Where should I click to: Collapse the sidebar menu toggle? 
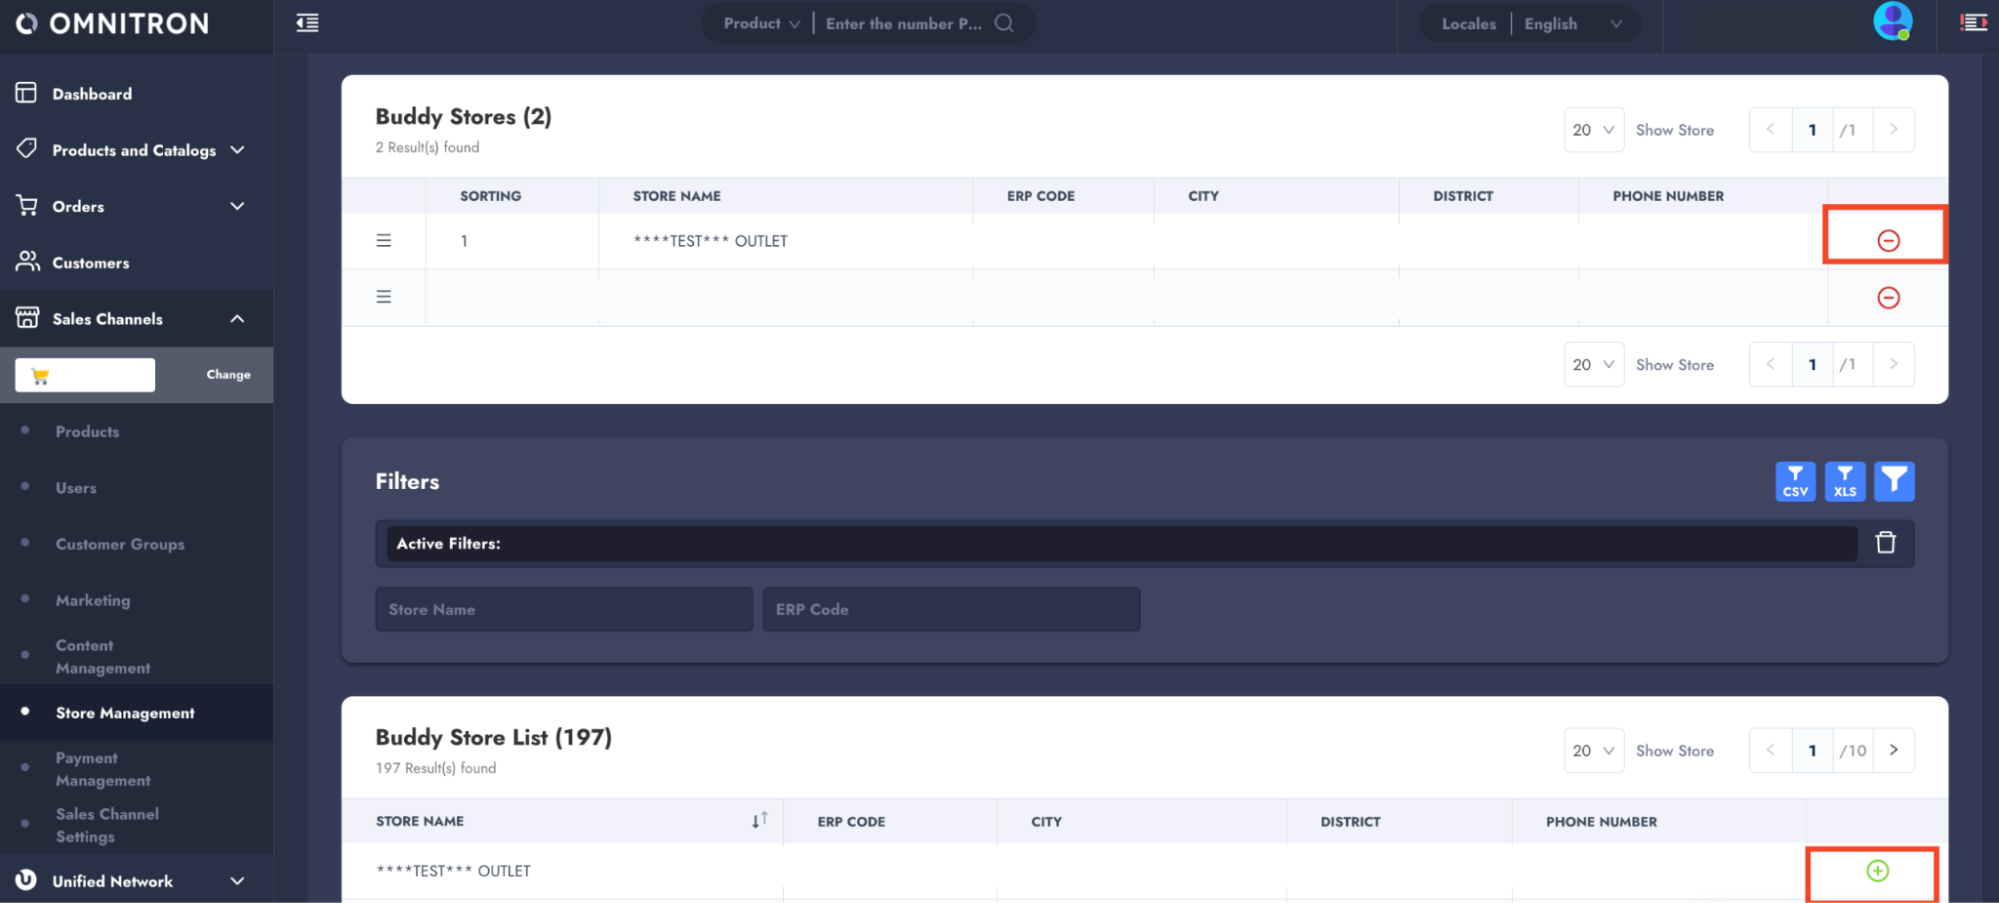[307, 23]
